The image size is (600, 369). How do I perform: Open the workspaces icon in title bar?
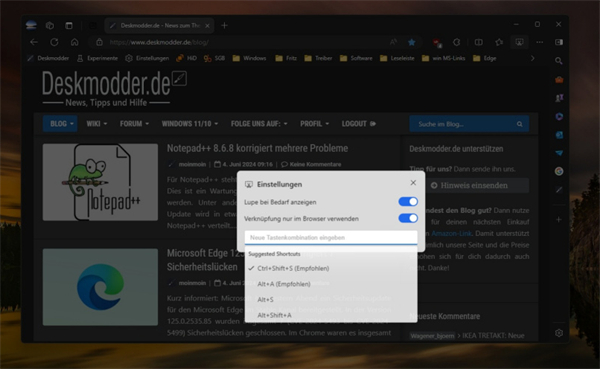click(50, 25)
